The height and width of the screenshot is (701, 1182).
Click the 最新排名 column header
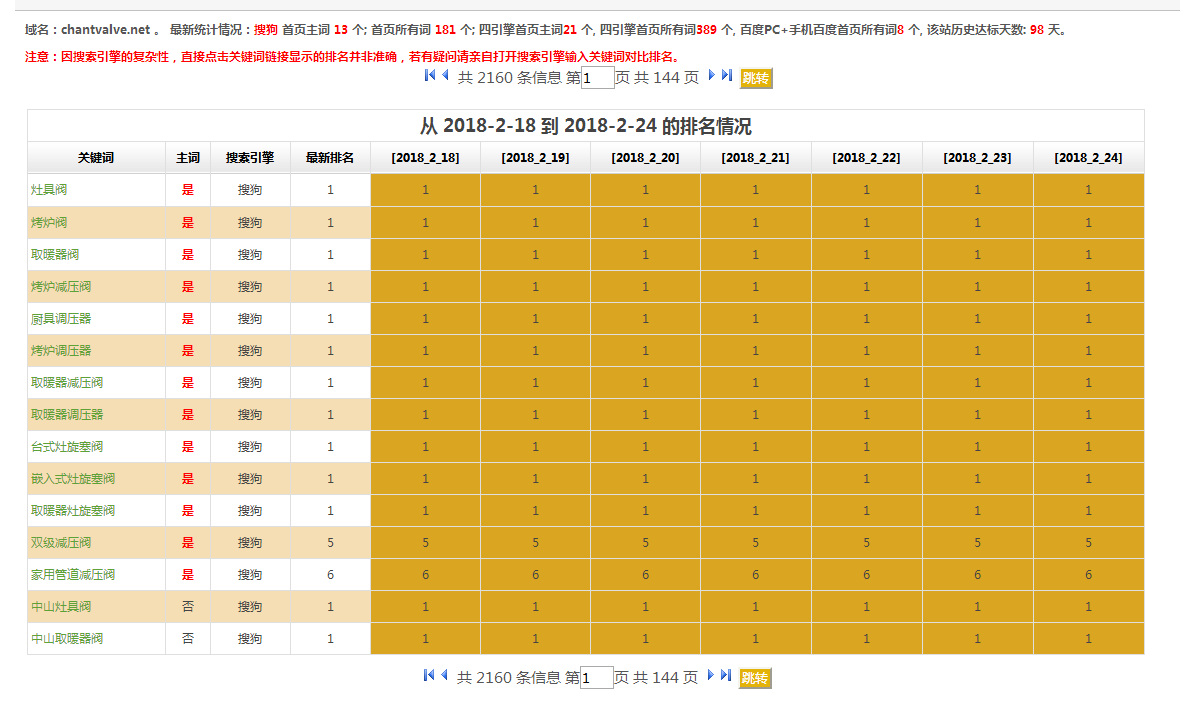pos(330,158)
